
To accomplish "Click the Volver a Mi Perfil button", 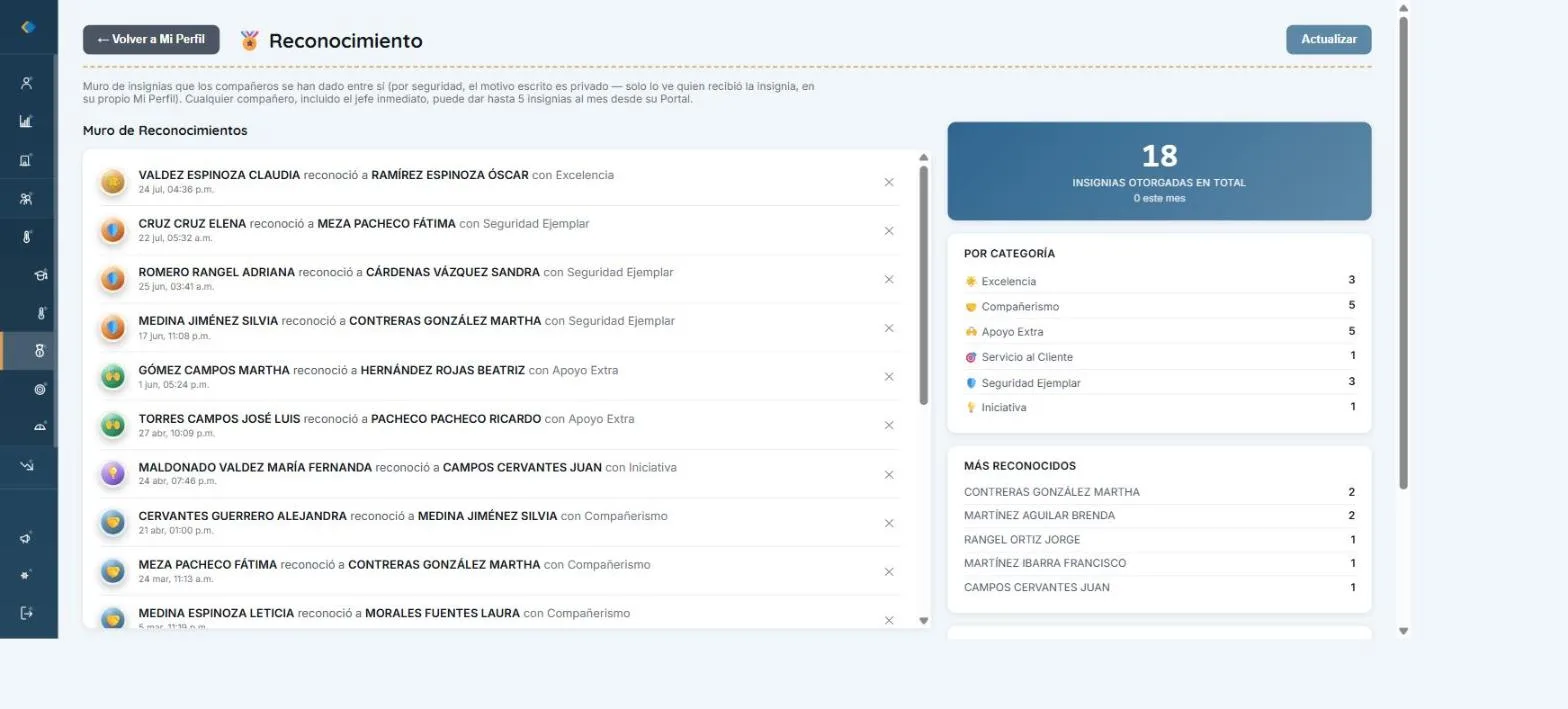I will coord(151,39).
